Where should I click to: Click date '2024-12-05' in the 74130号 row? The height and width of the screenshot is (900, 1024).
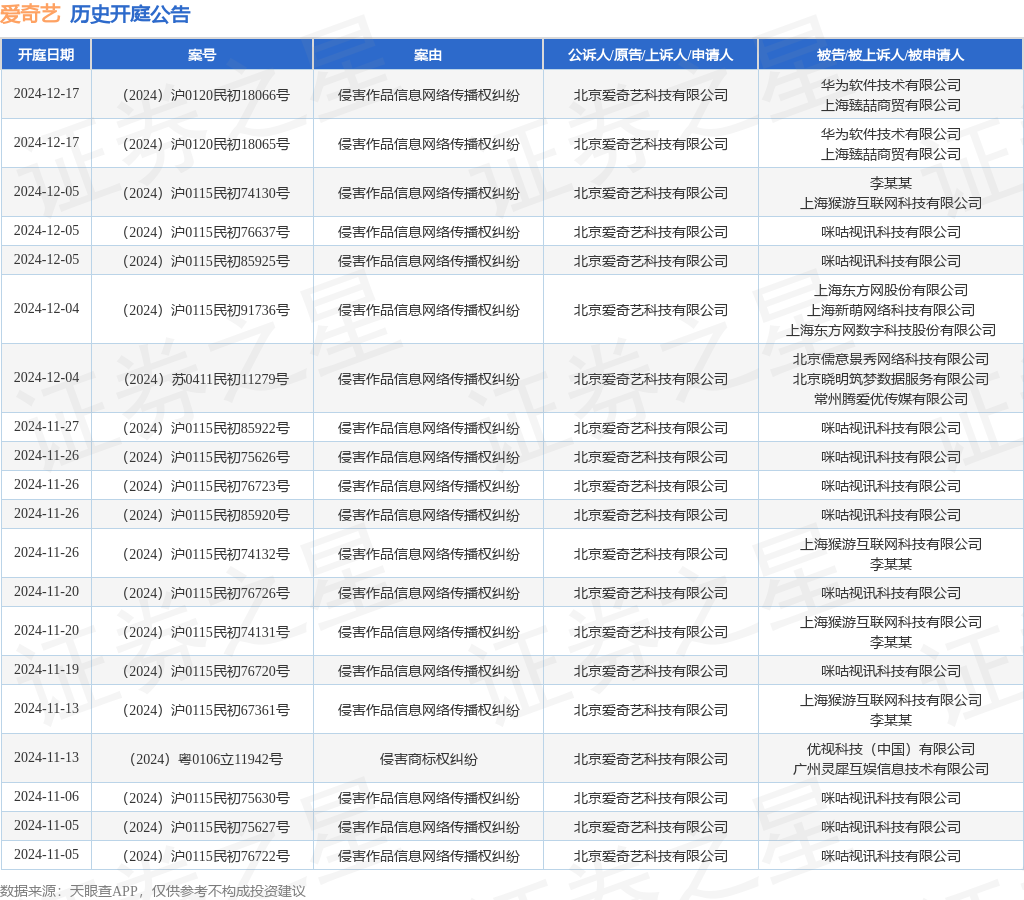(46, 191)
